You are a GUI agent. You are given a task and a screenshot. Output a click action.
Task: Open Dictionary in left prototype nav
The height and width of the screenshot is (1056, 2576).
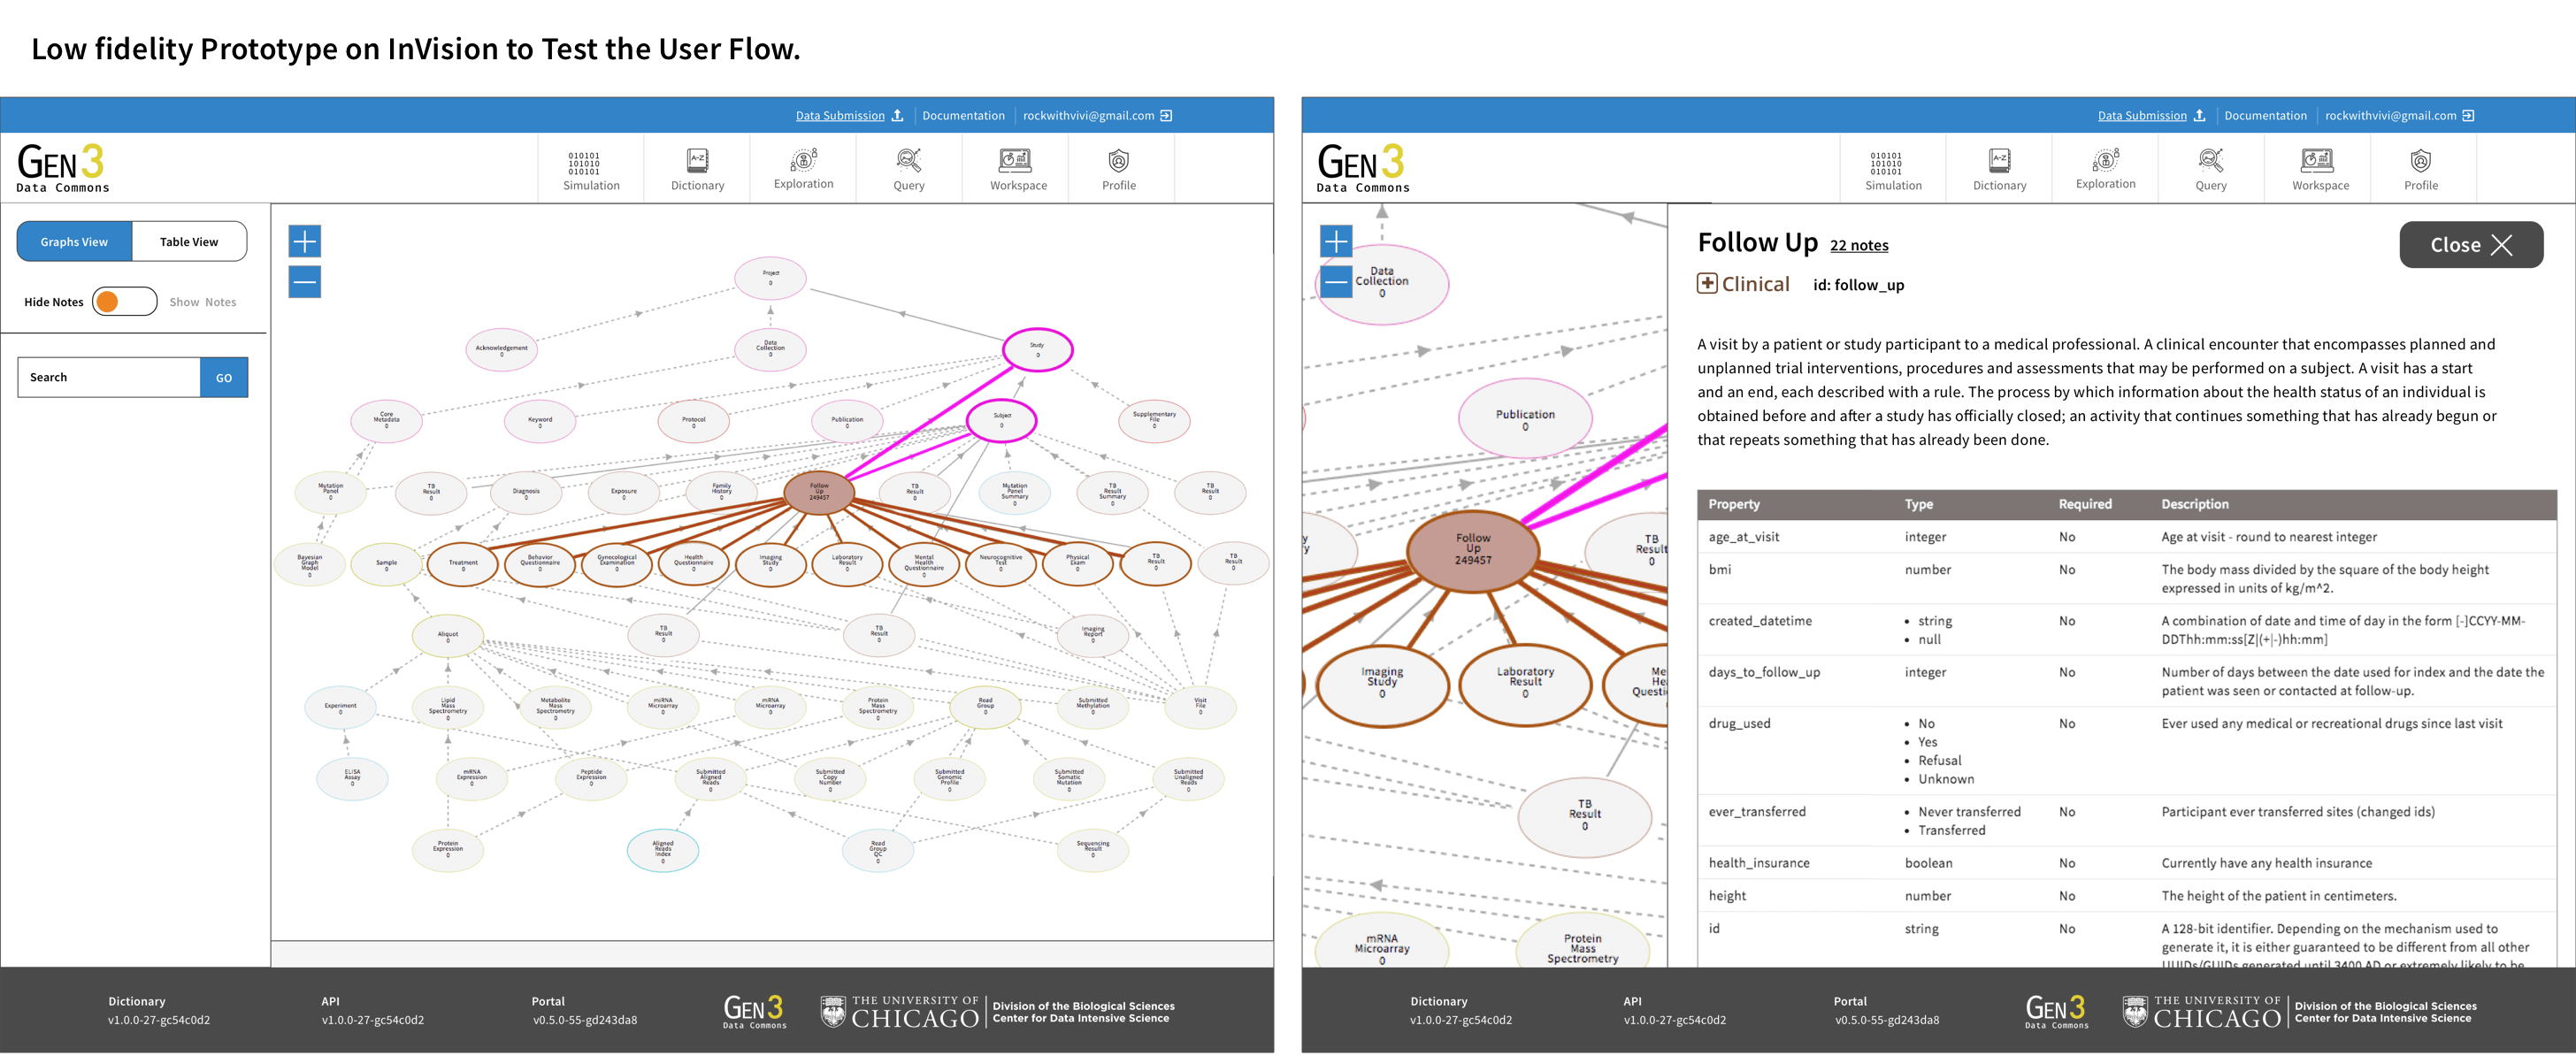[697, 169]
